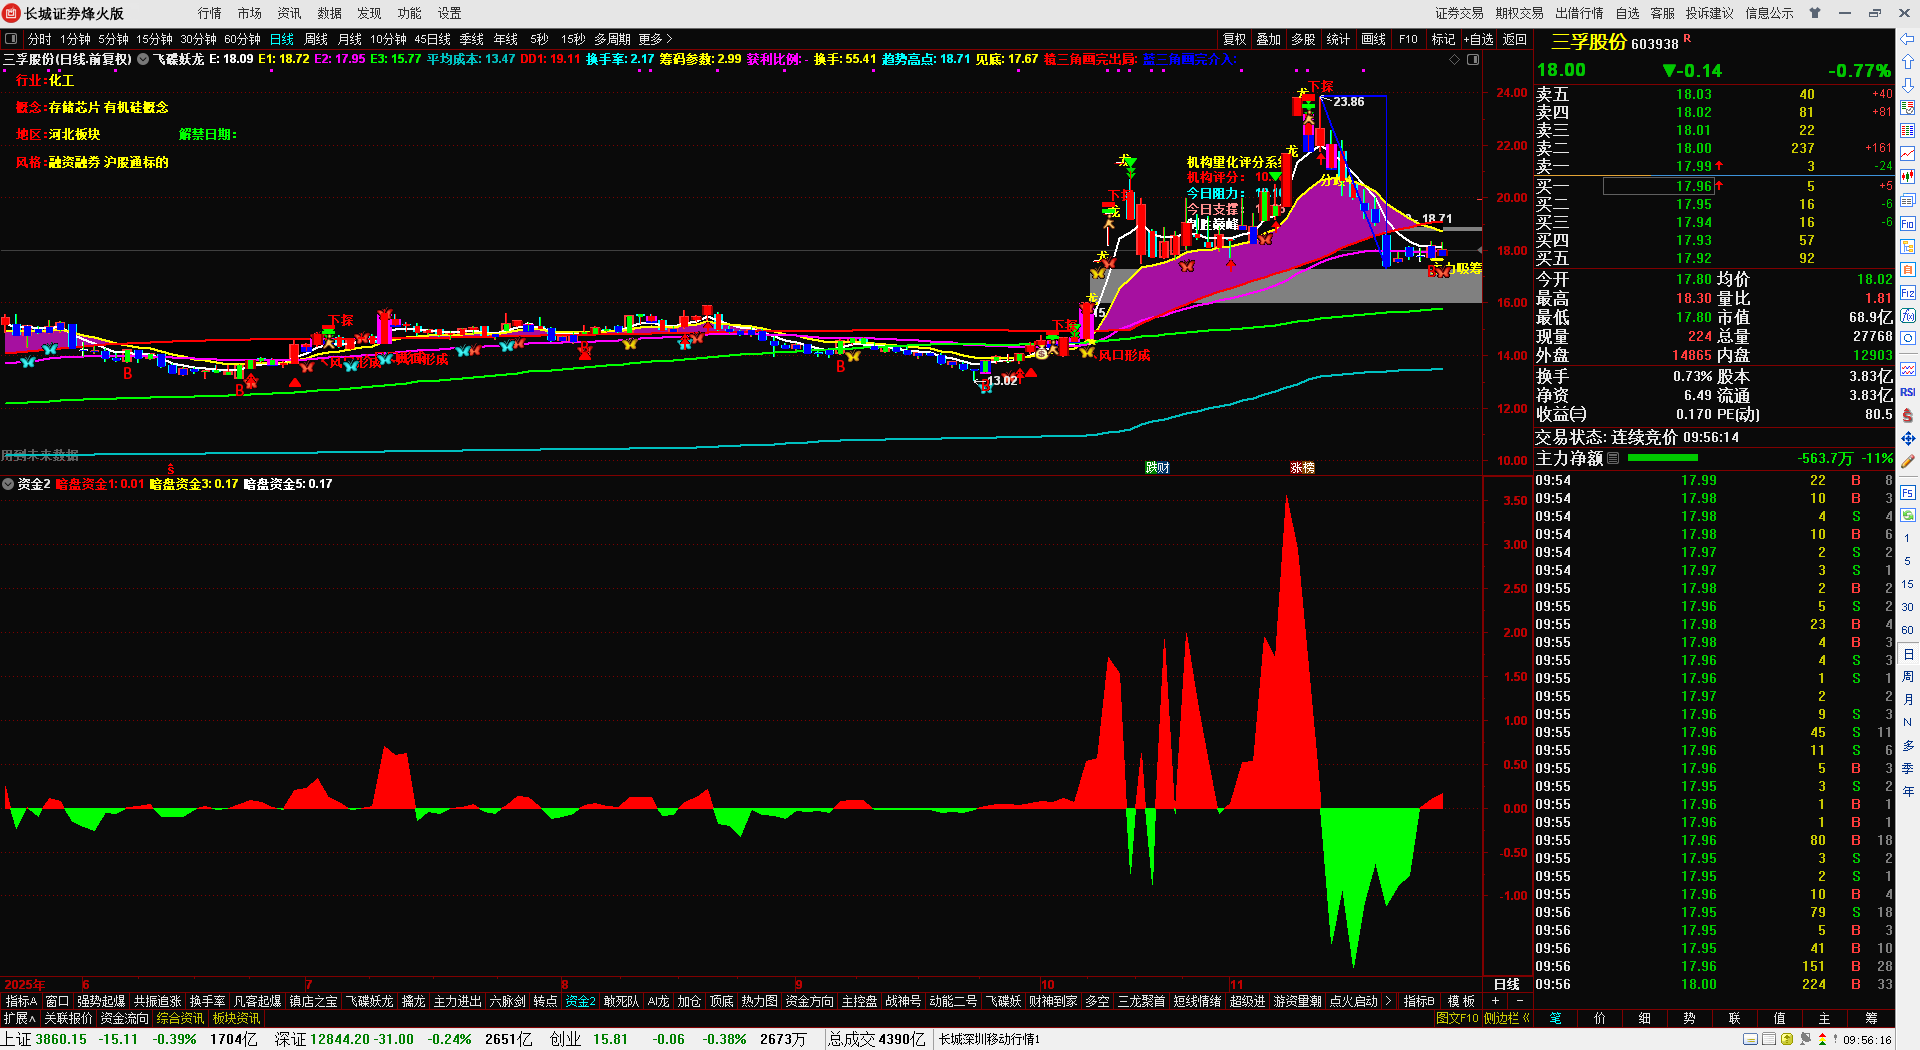Click the 跳财 marker on chart timeline

click(x=1158, y=467)
